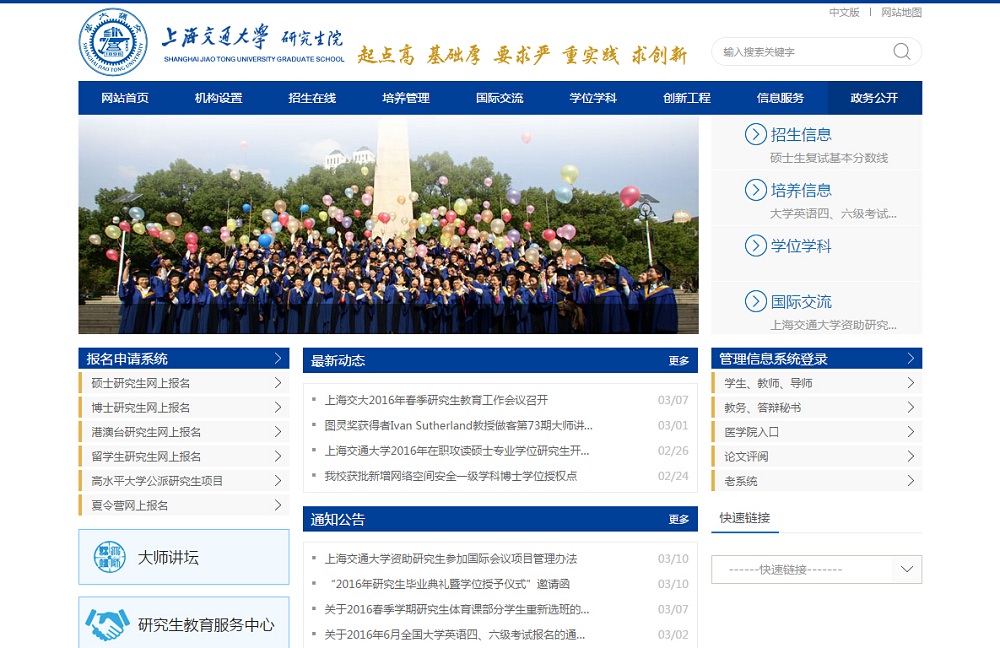The width and height of the screenshot is (1000, 648).
Task: Open news 上海交通大学2016年在职攻读硕士专业学位
Action: click(x=457, y=450)
